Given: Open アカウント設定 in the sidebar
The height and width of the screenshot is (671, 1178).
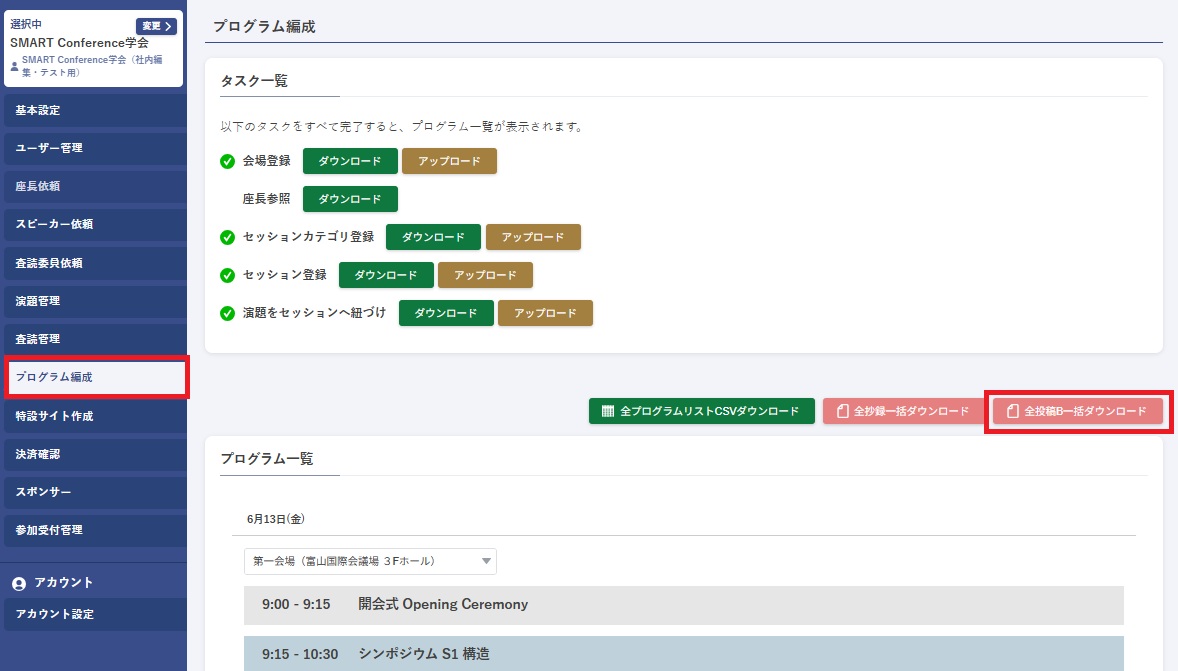Looking at the screenshot, I should click(x=94, y=614).
